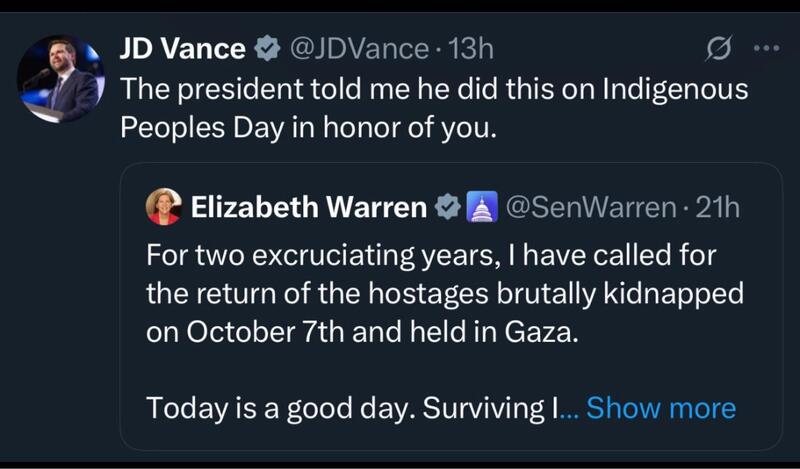Click 'return of the hostages brutally kidnapped' line
Screen dimensions: 800x469
coord(445,295)
